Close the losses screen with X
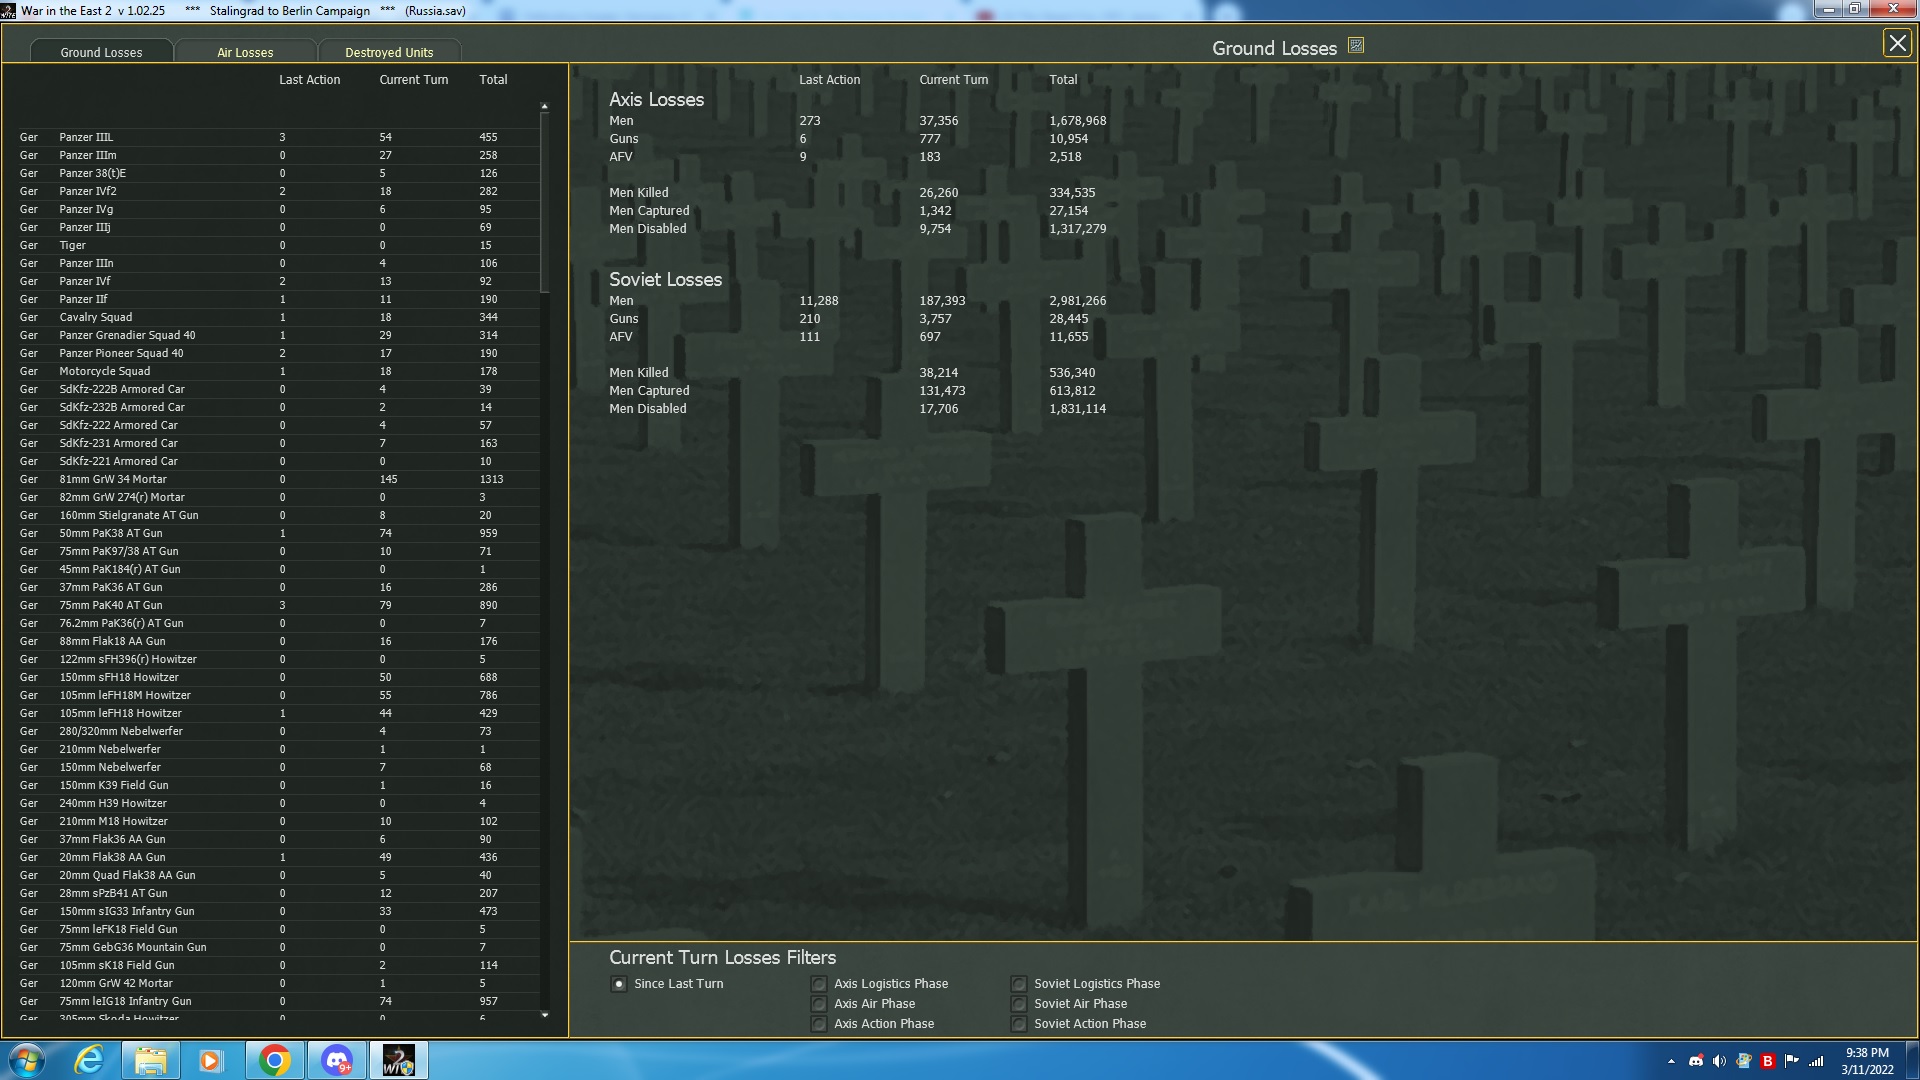The width and height of the screenshot is (1920, 1080). coord(1896,43)
